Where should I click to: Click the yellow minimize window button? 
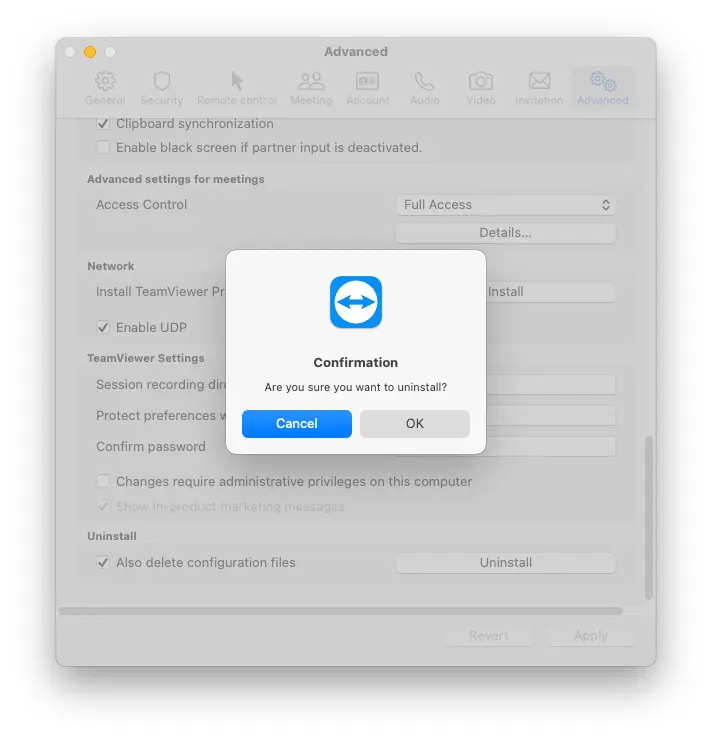click(x=90, y=52)
